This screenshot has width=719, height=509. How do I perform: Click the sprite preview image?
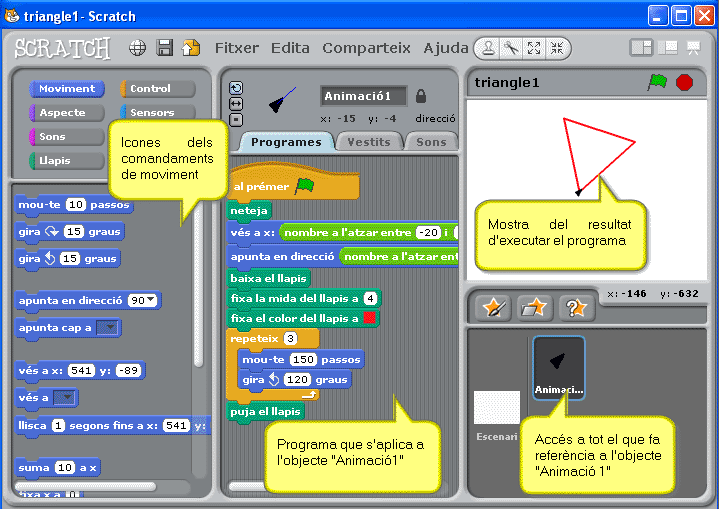tap(282, 100)
